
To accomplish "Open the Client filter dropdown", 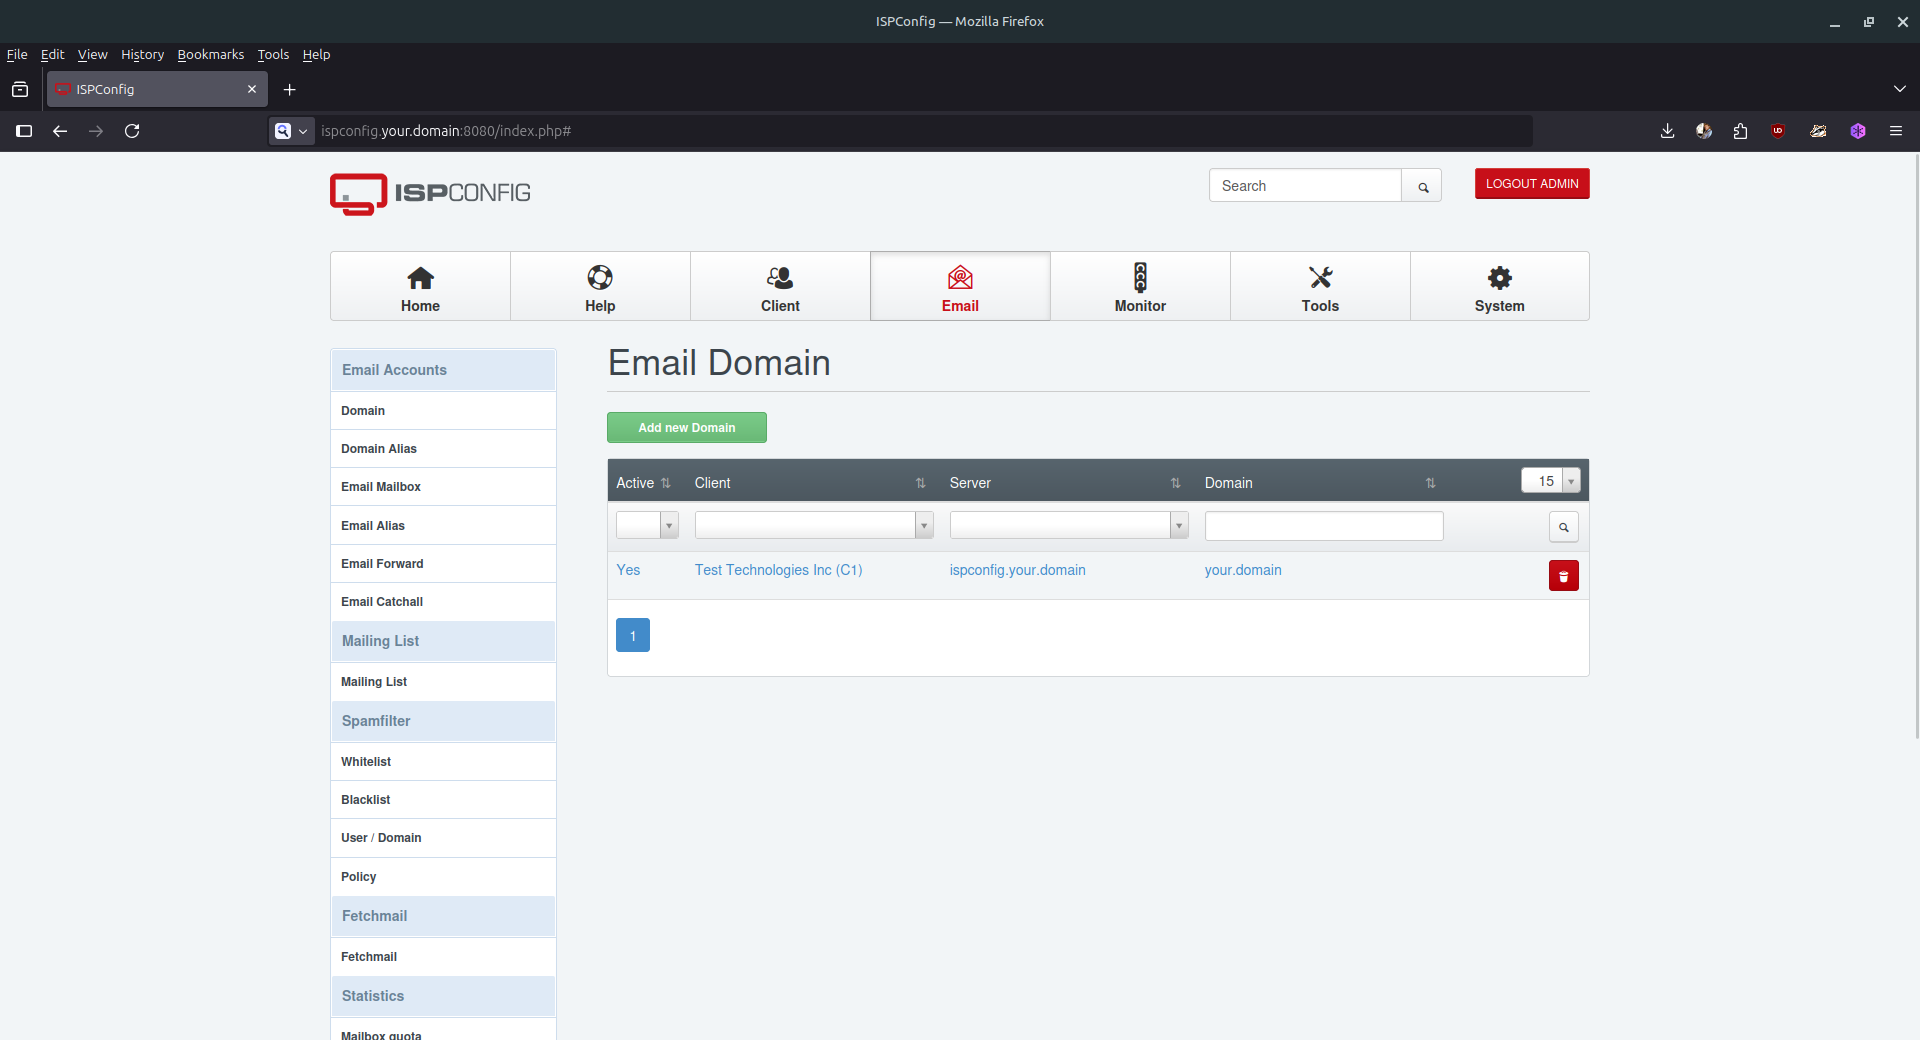I will pos(814,525).
